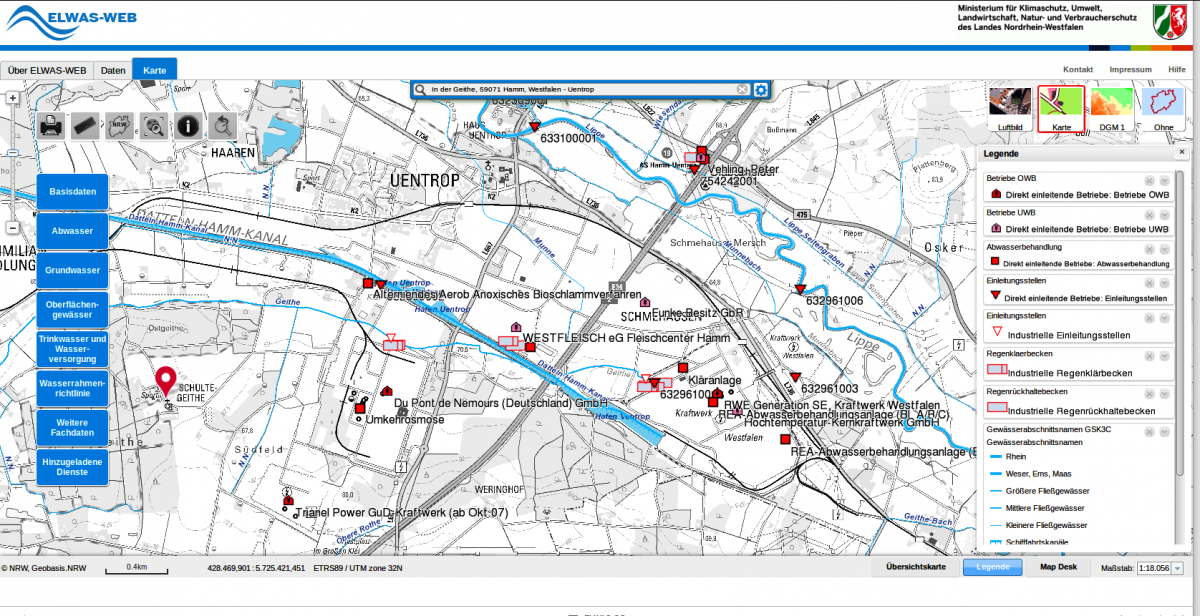Screen dimensions: 1200x616
Task: Click discharge point triangle 632961003
Action: pos(794,377)
